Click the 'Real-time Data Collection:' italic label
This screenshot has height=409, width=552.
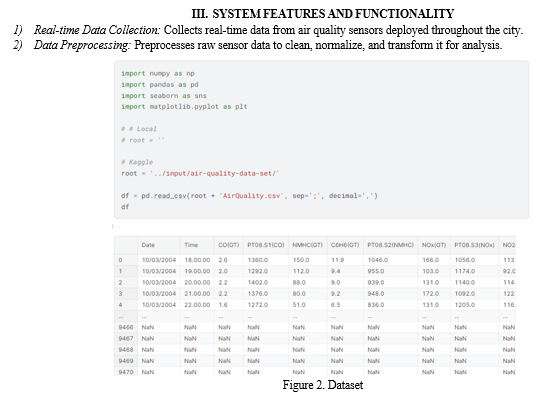click(97, 30)
